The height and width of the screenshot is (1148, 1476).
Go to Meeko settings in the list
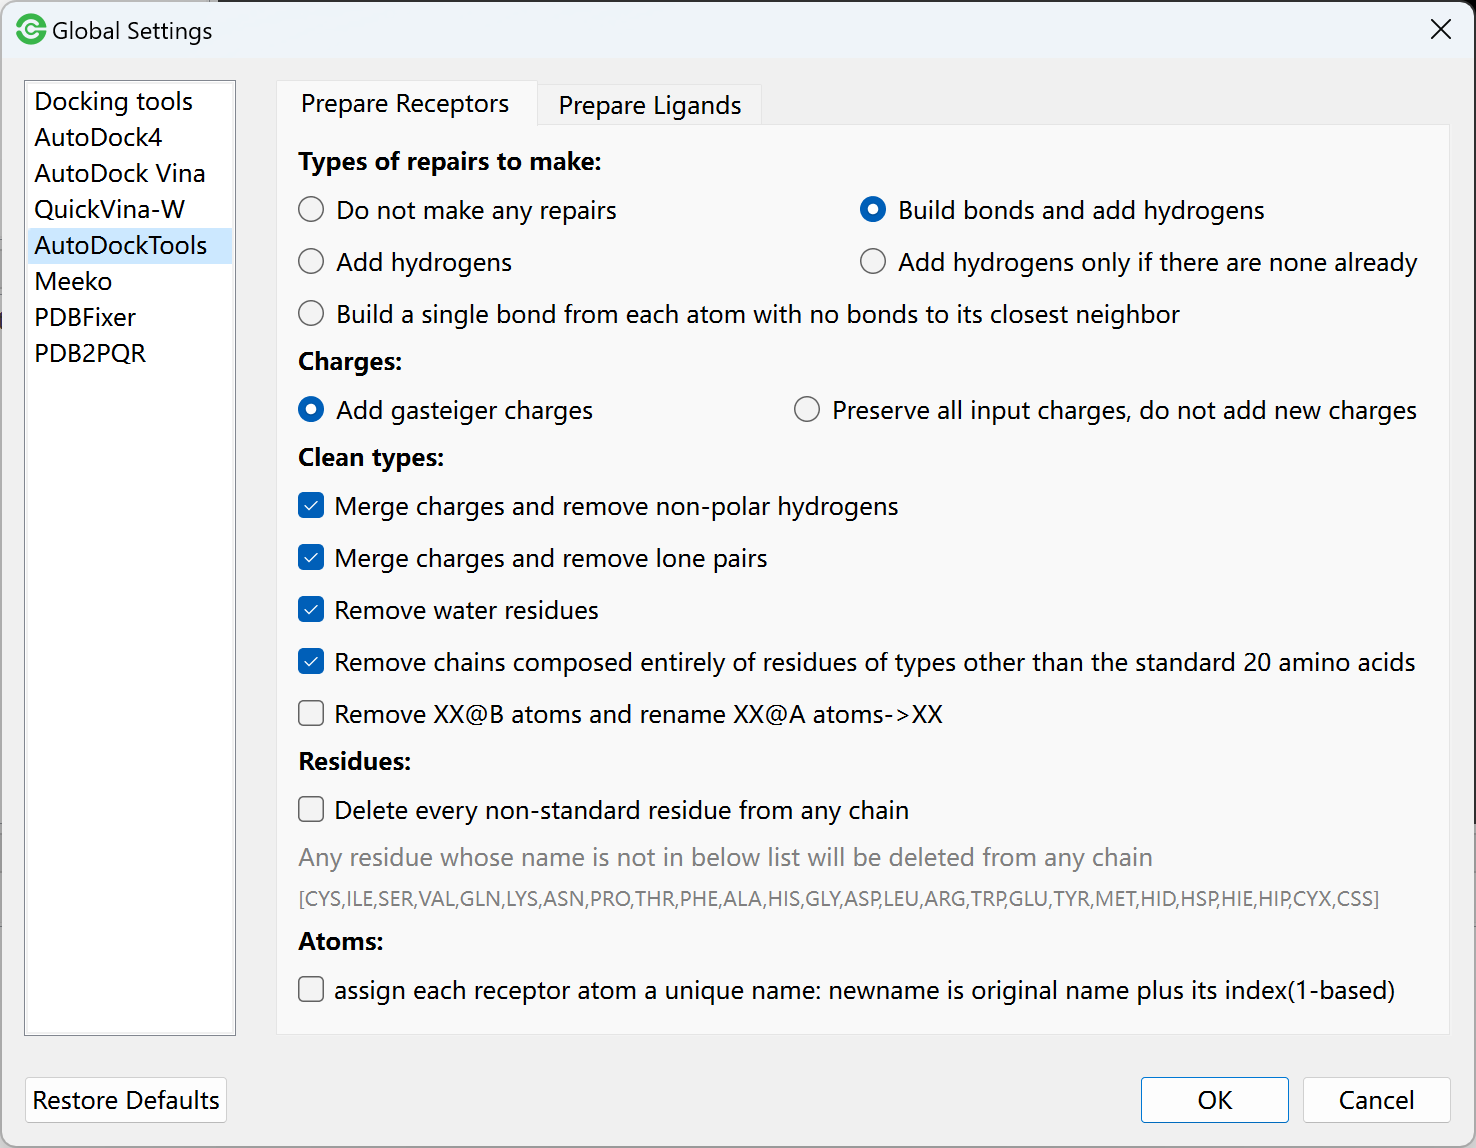coord(130,281)
